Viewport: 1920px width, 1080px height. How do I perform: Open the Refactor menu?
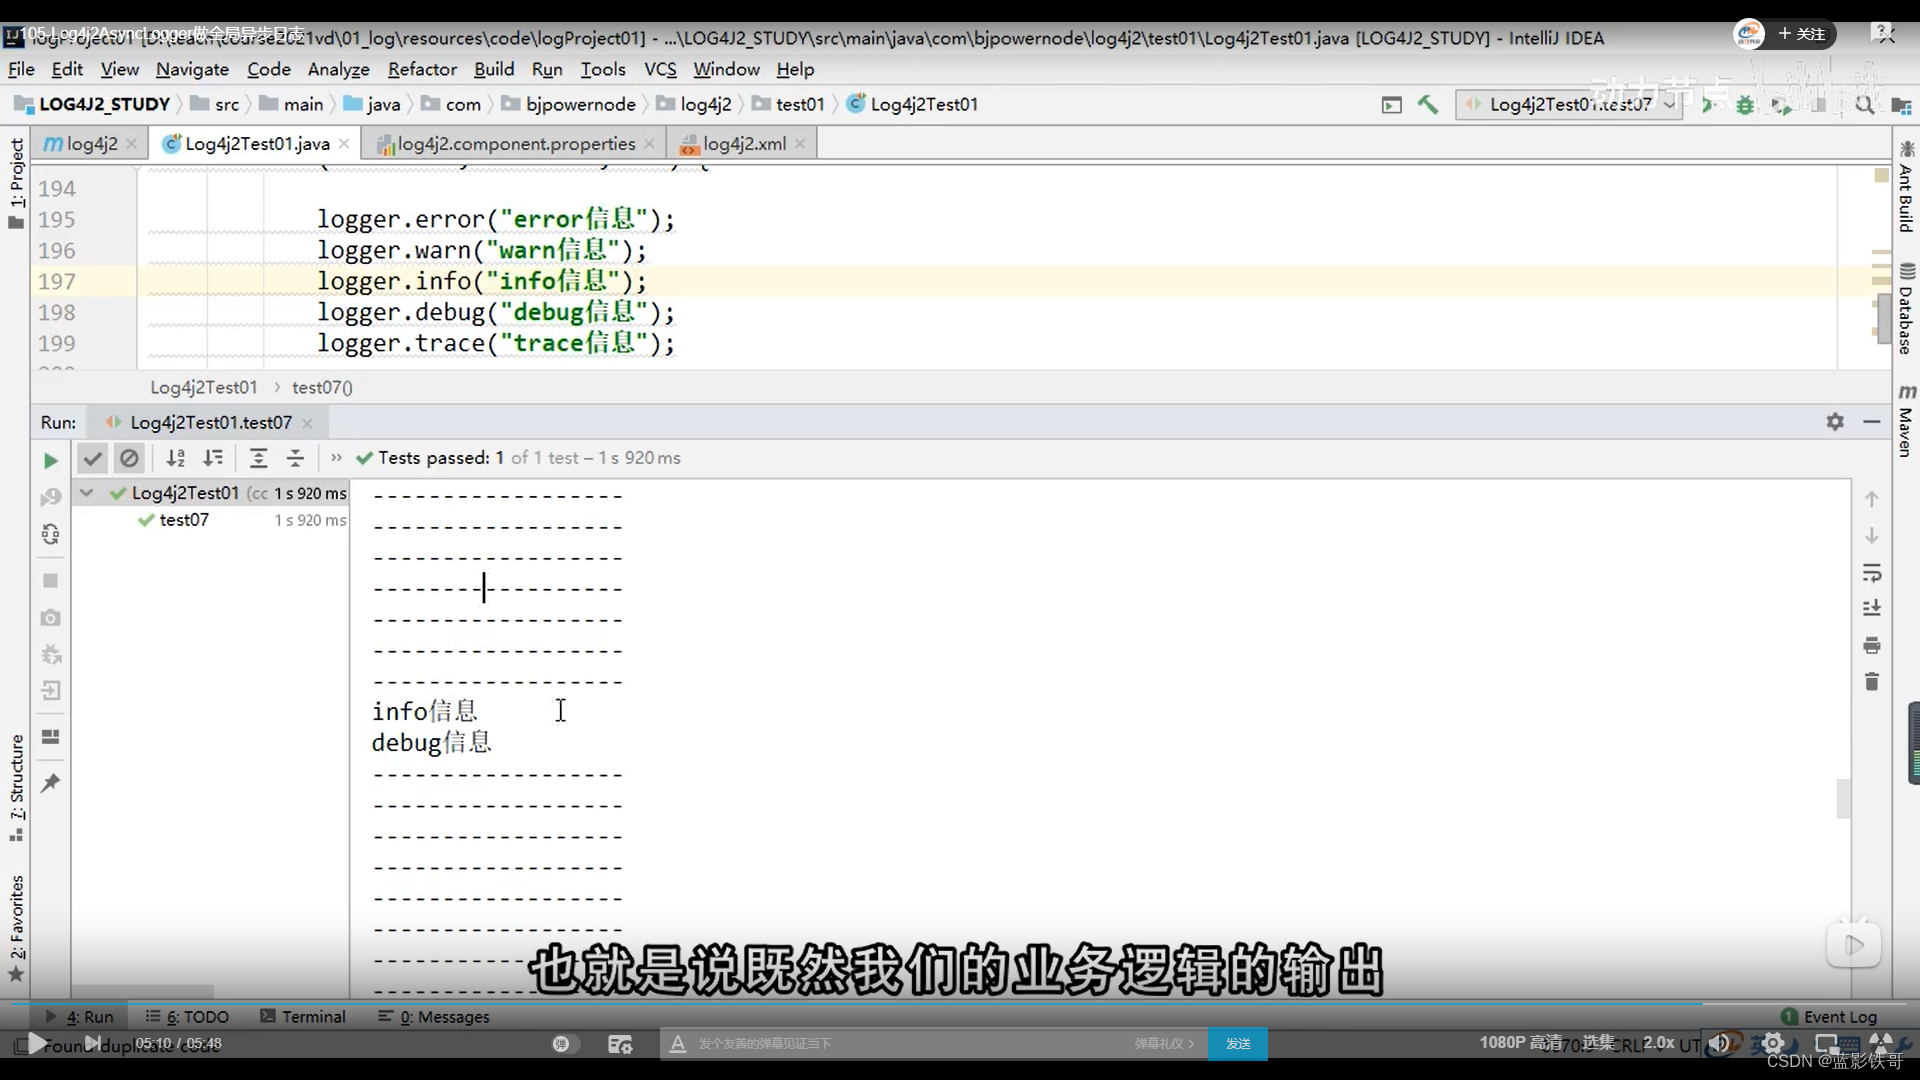click(422, 69)
